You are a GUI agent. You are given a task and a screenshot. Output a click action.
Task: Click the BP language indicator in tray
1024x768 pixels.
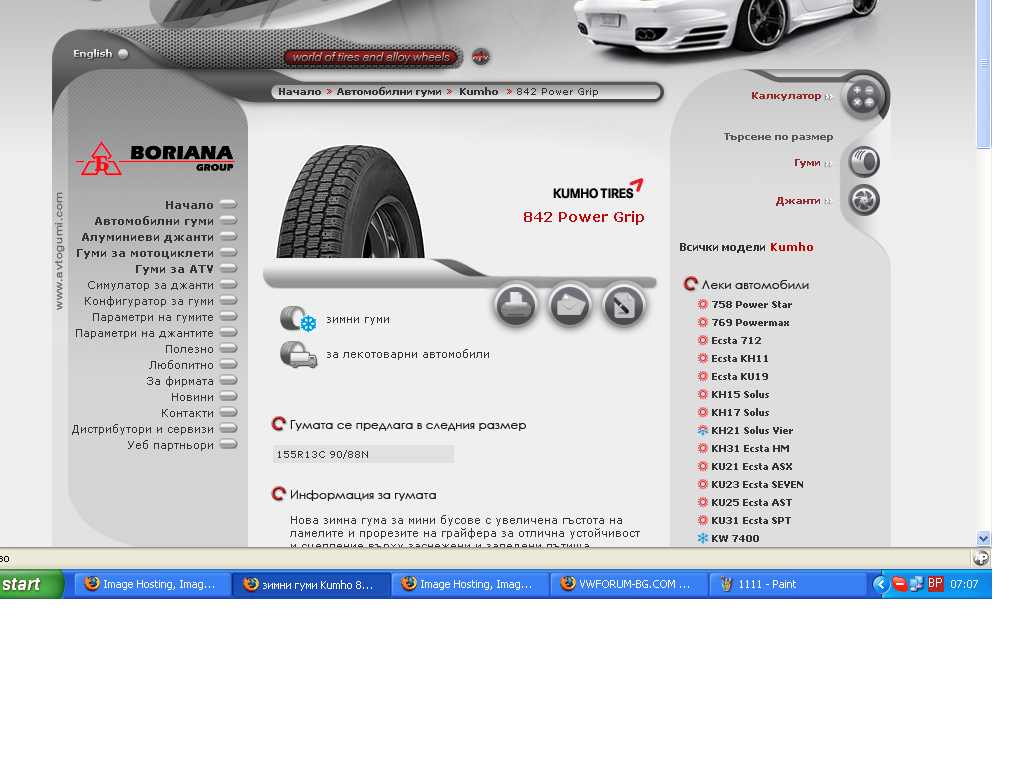(935, 584)
